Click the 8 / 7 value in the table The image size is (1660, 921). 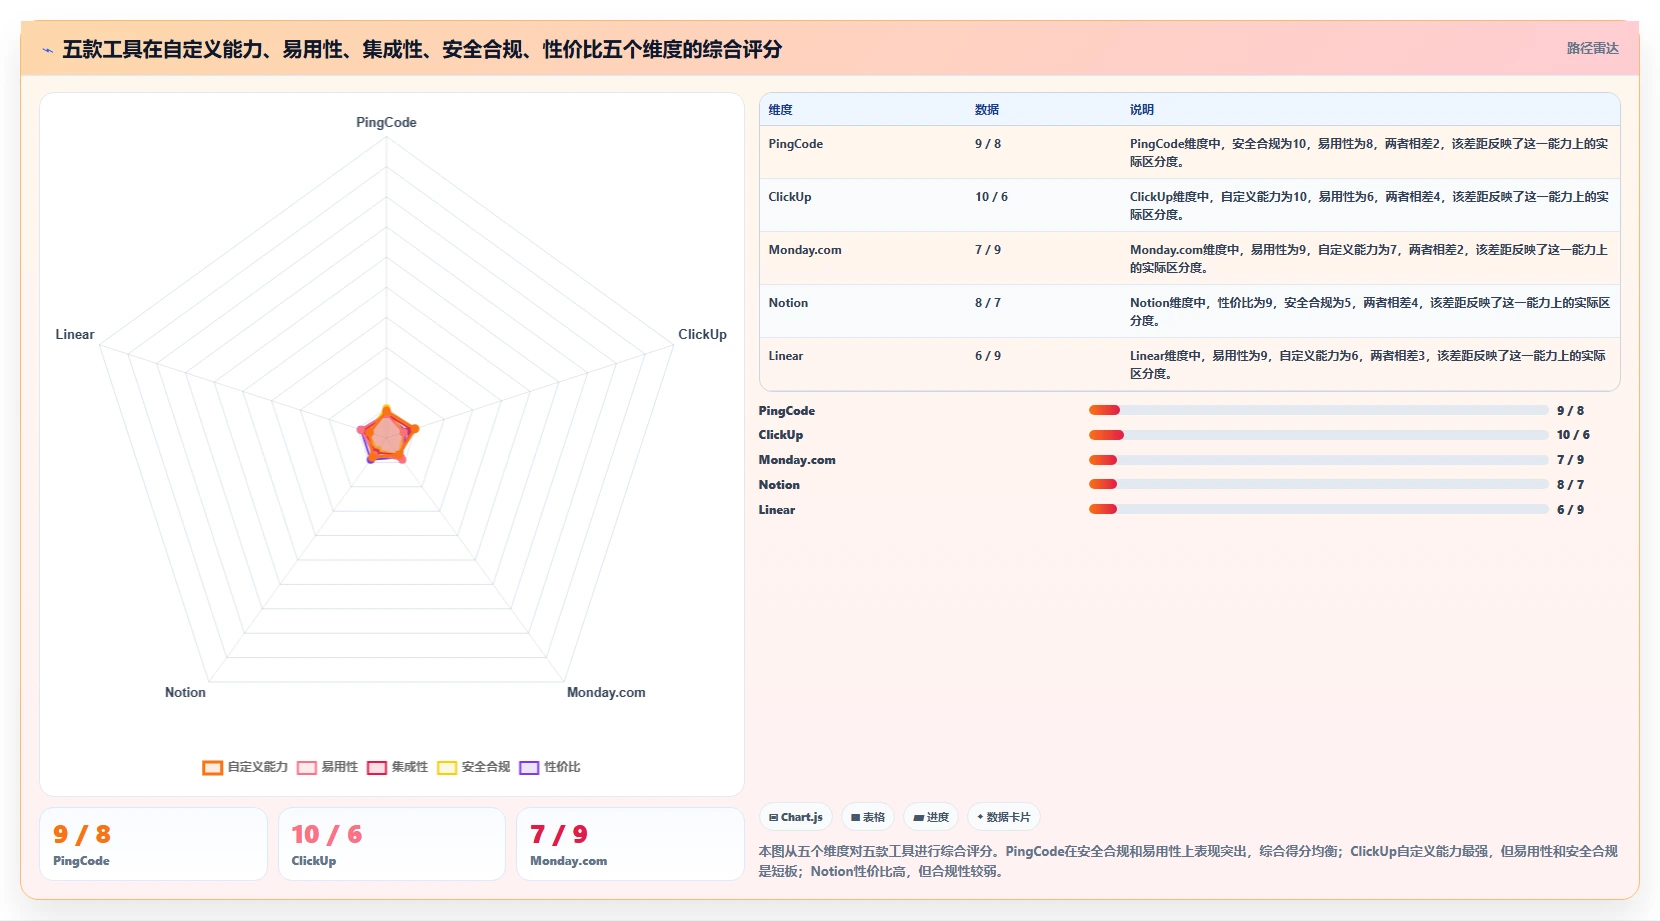pos(987,303)
